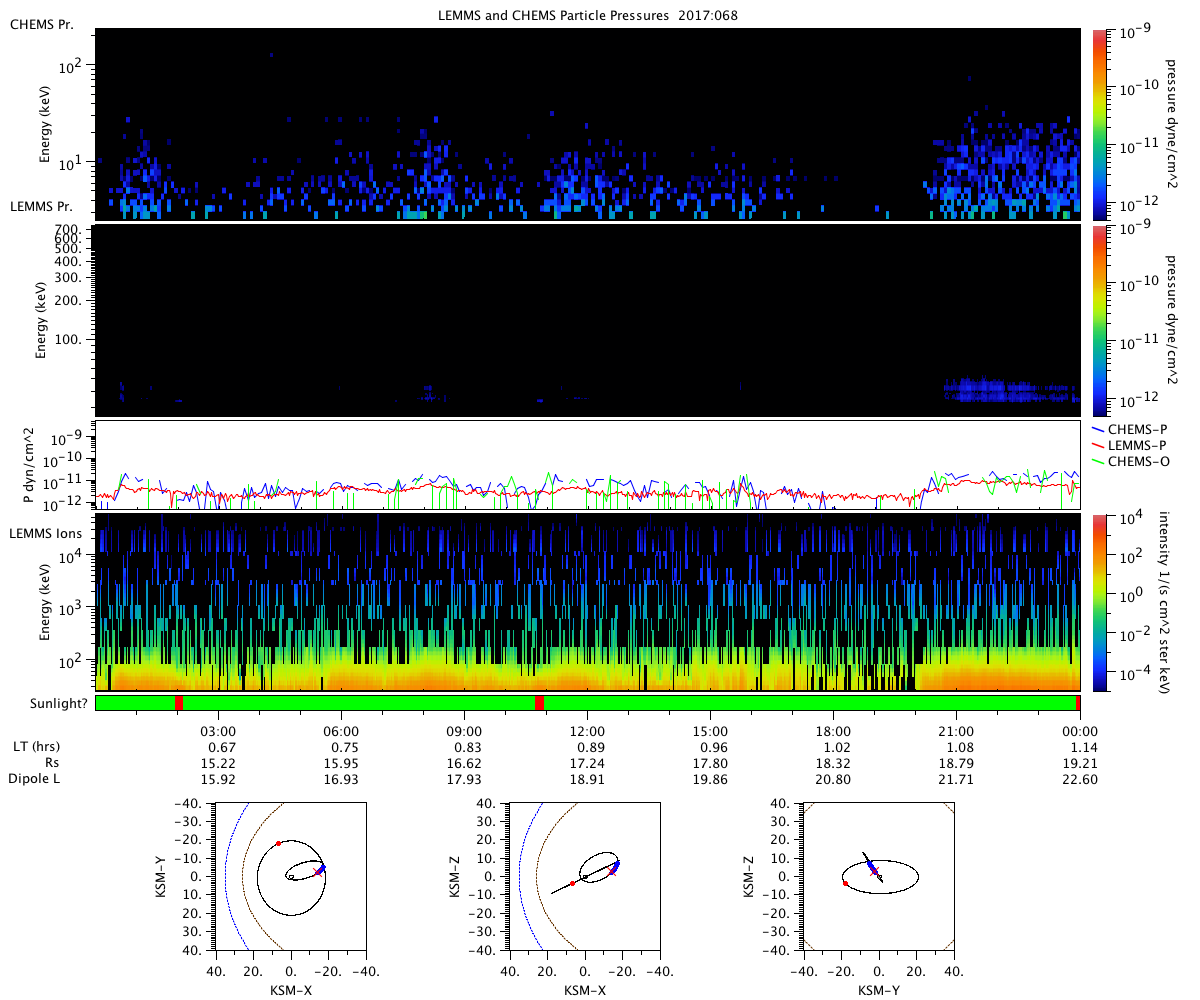This screenshot has height=1000, width=1200.
Task: Select the 21:00 time axis label
Action: [x=957, y=731]
